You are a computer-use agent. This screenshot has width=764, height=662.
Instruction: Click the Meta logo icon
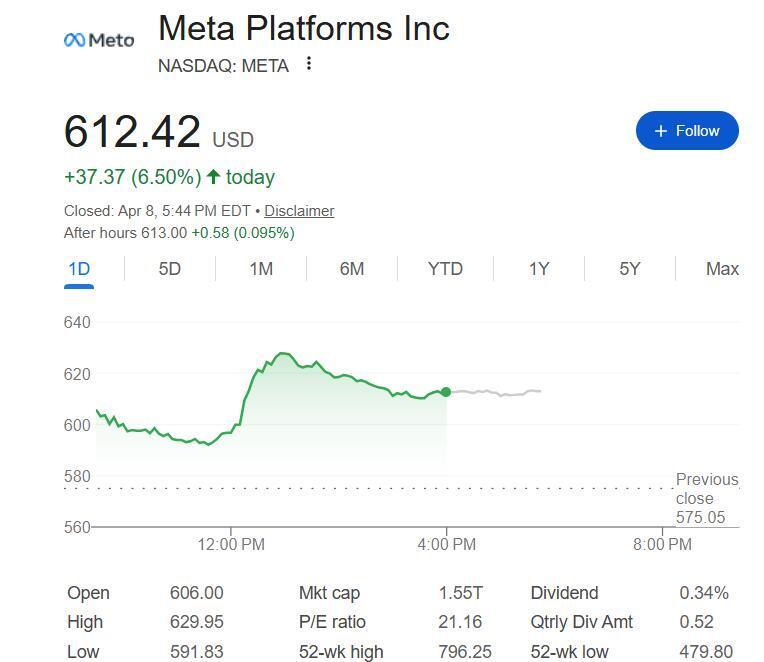click(x=98, y=40)
